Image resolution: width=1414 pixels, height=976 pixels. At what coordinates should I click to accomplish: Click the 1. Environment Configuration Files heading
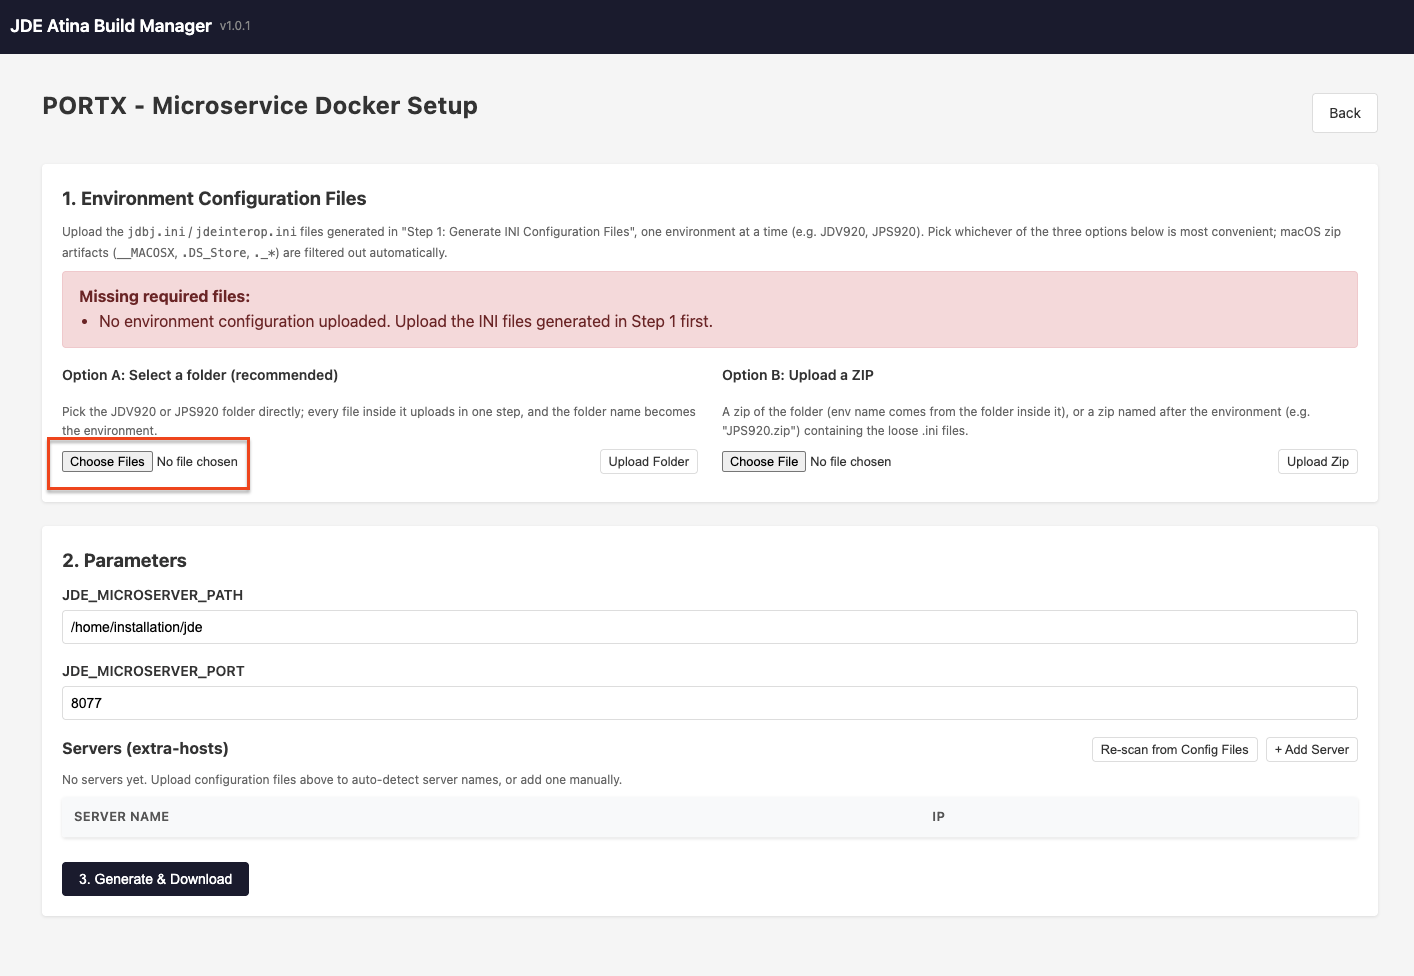[214, 198]
